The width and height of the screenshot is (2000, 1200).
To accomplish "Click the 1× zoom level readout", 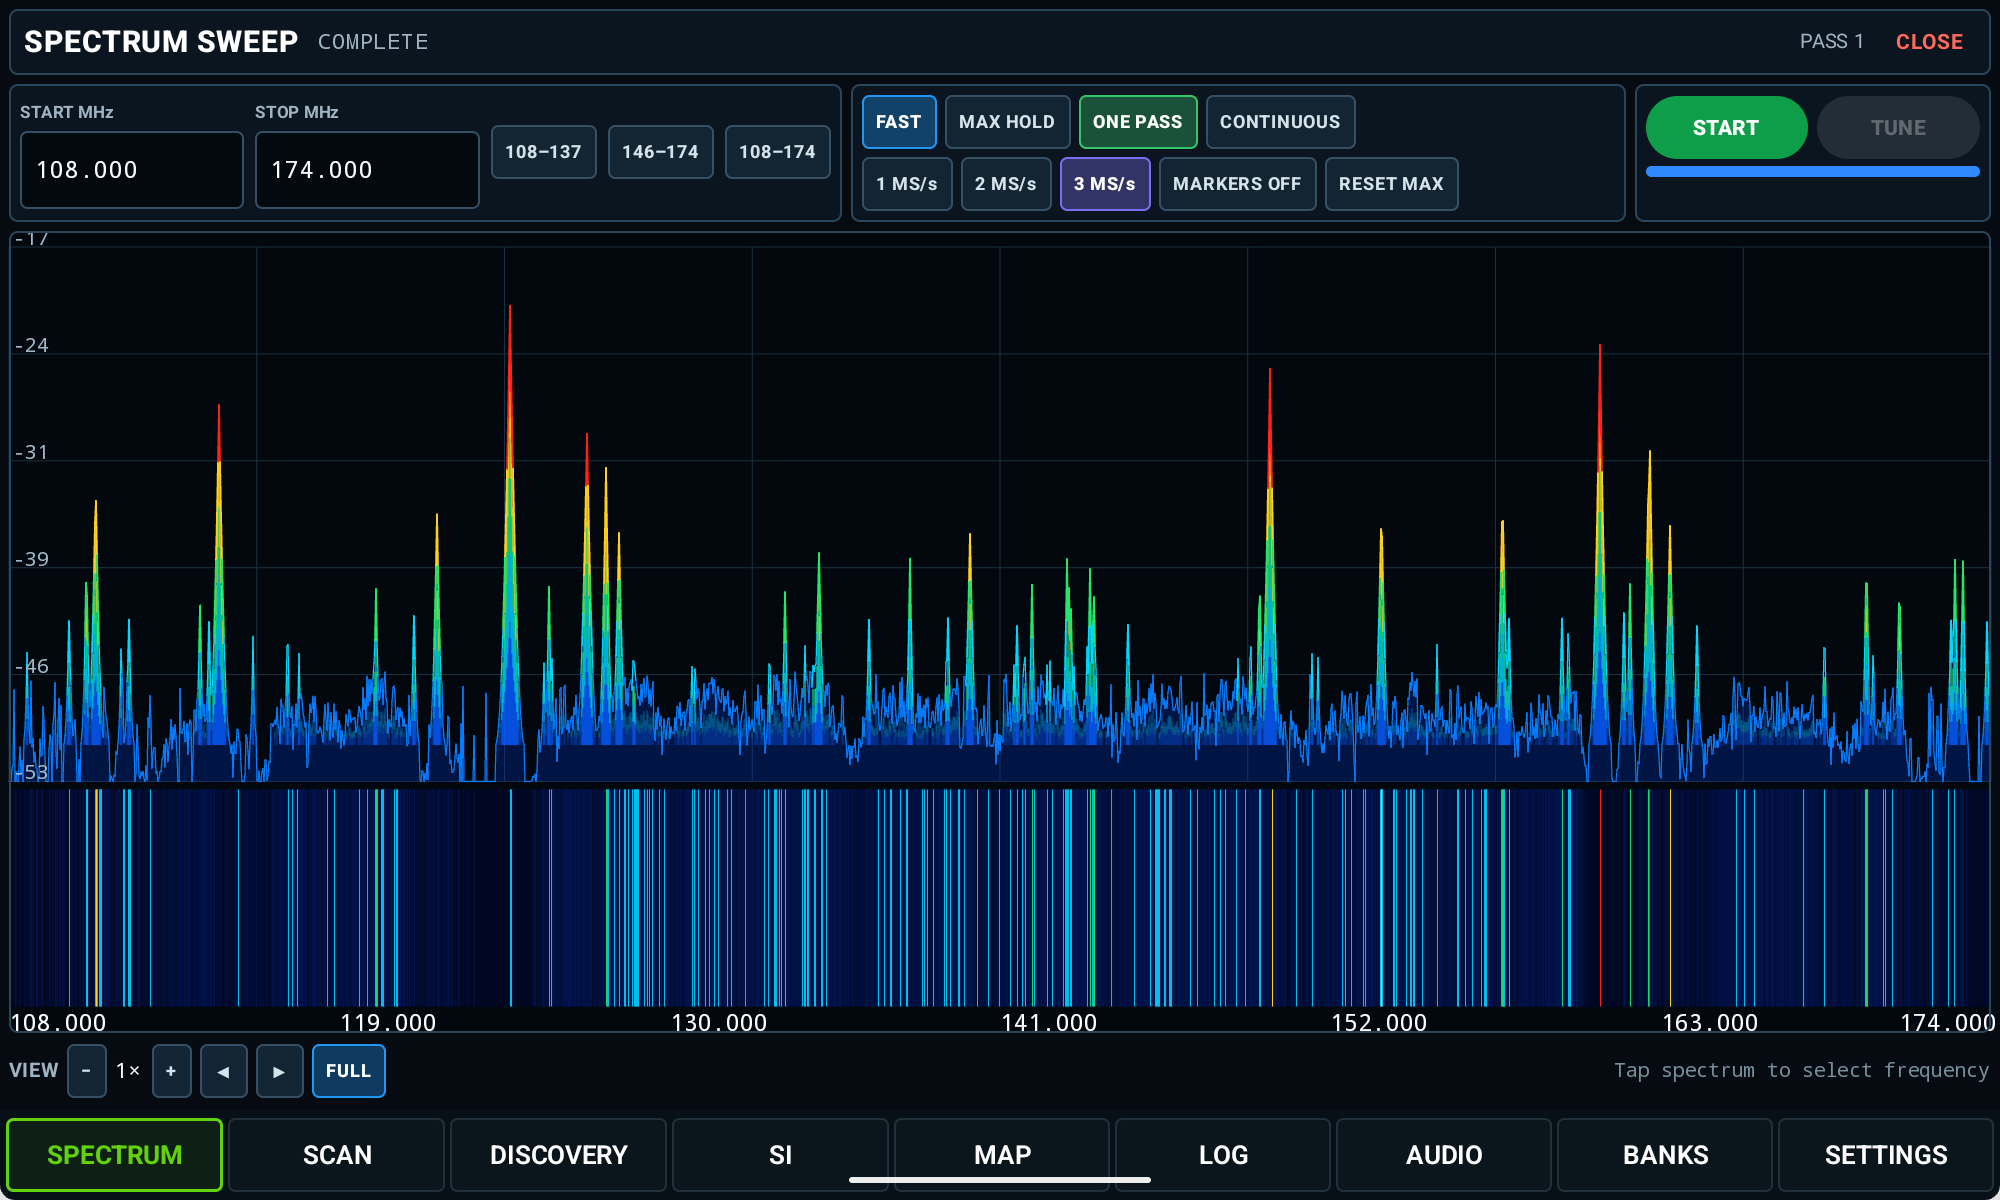I will (x=128, y=1071).
